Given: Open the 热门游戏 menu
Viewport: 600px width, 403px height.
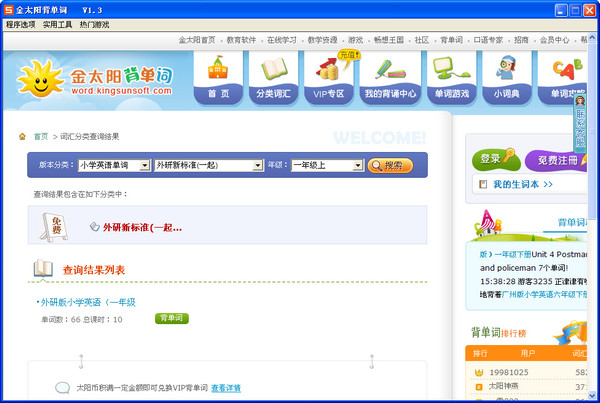Looking at the screenshot, I should 95,25.
